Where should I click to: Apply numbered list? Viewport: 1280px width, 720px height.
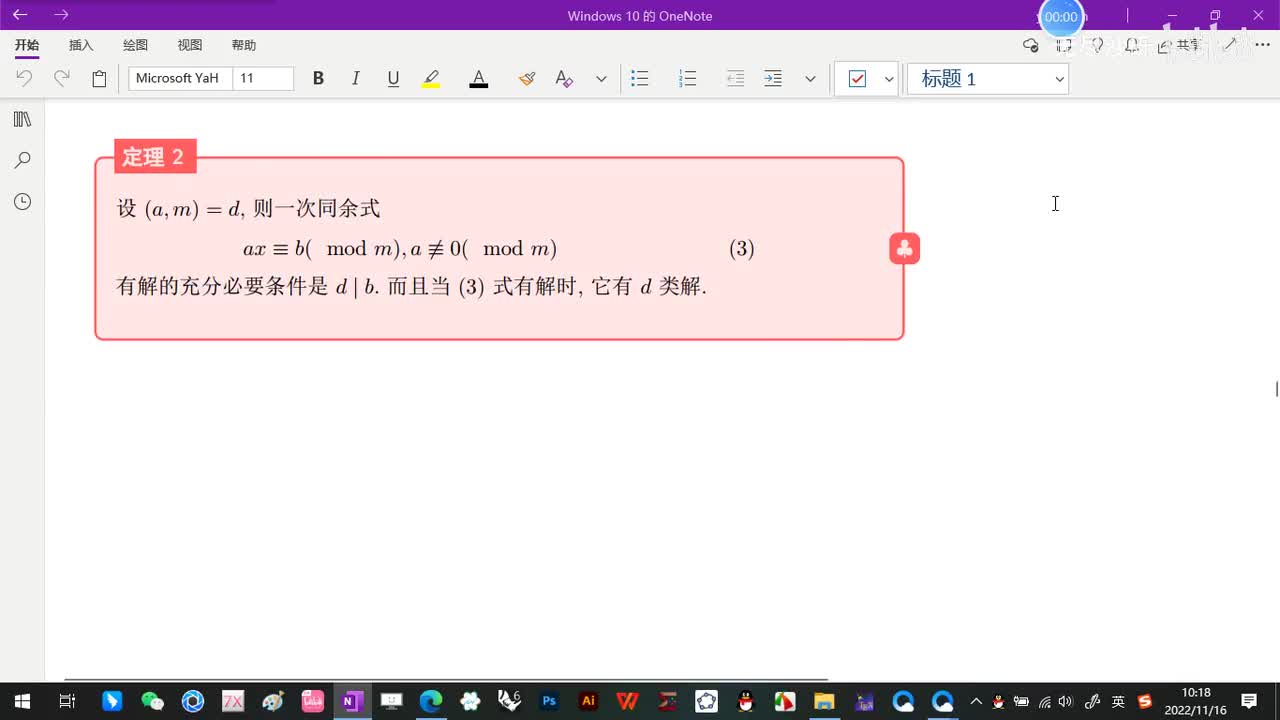pos(687,78)
